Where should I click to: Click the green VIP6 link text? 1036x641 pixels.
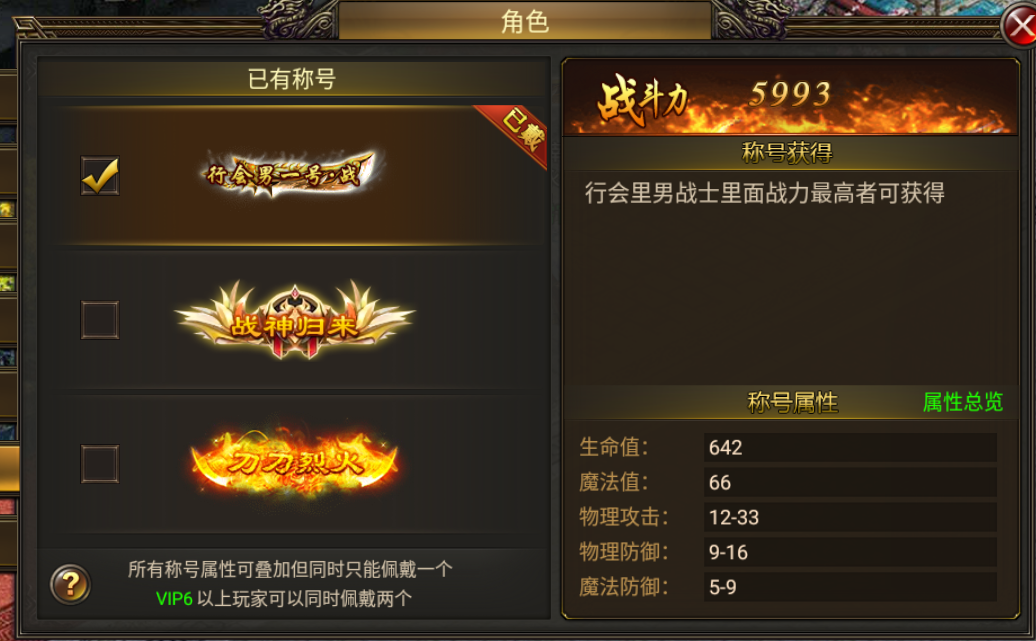[x=174, y=599]
